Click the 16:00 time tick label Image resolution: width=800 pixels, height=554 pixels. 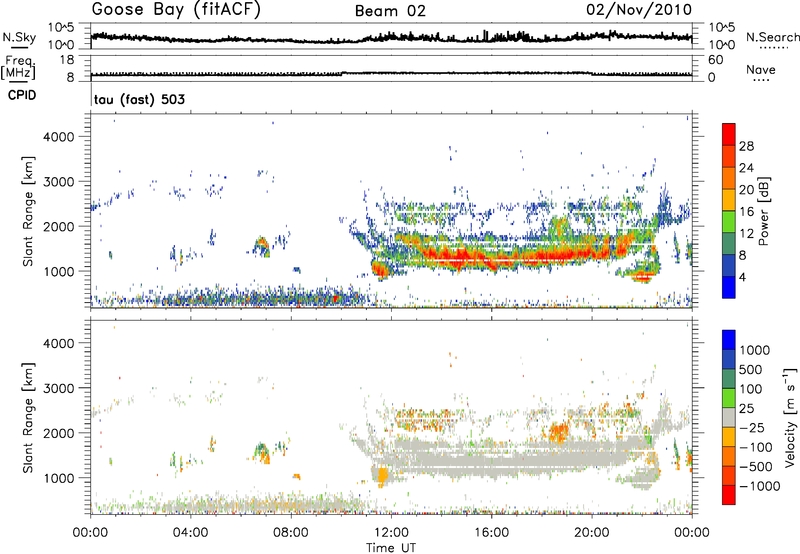pos(491,533)
